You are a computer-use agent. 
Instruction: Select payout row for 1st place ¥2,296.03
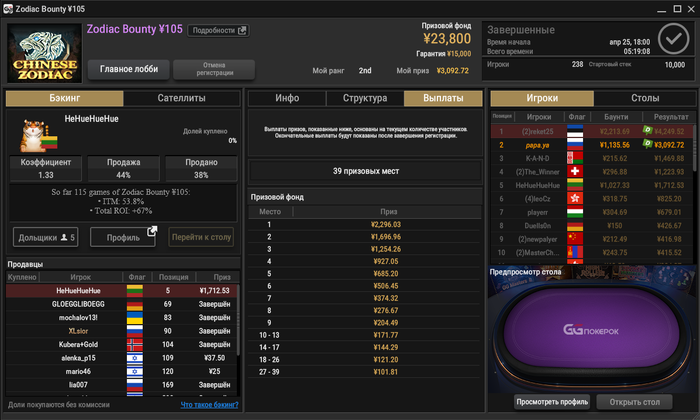point(364,225)
